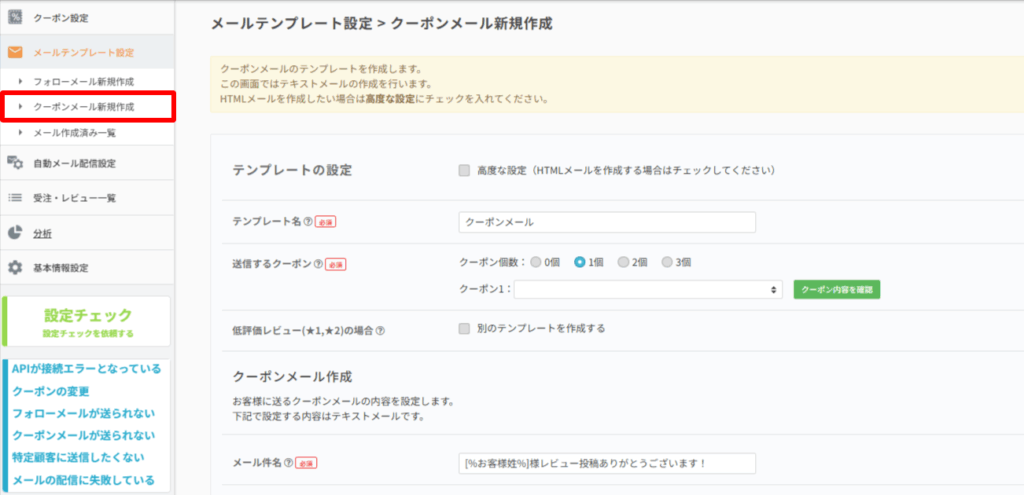Image resolution: width=1024 pixels, height=495 pixels.
Task: Open the 分析 menu item
Action: (42, 233)
